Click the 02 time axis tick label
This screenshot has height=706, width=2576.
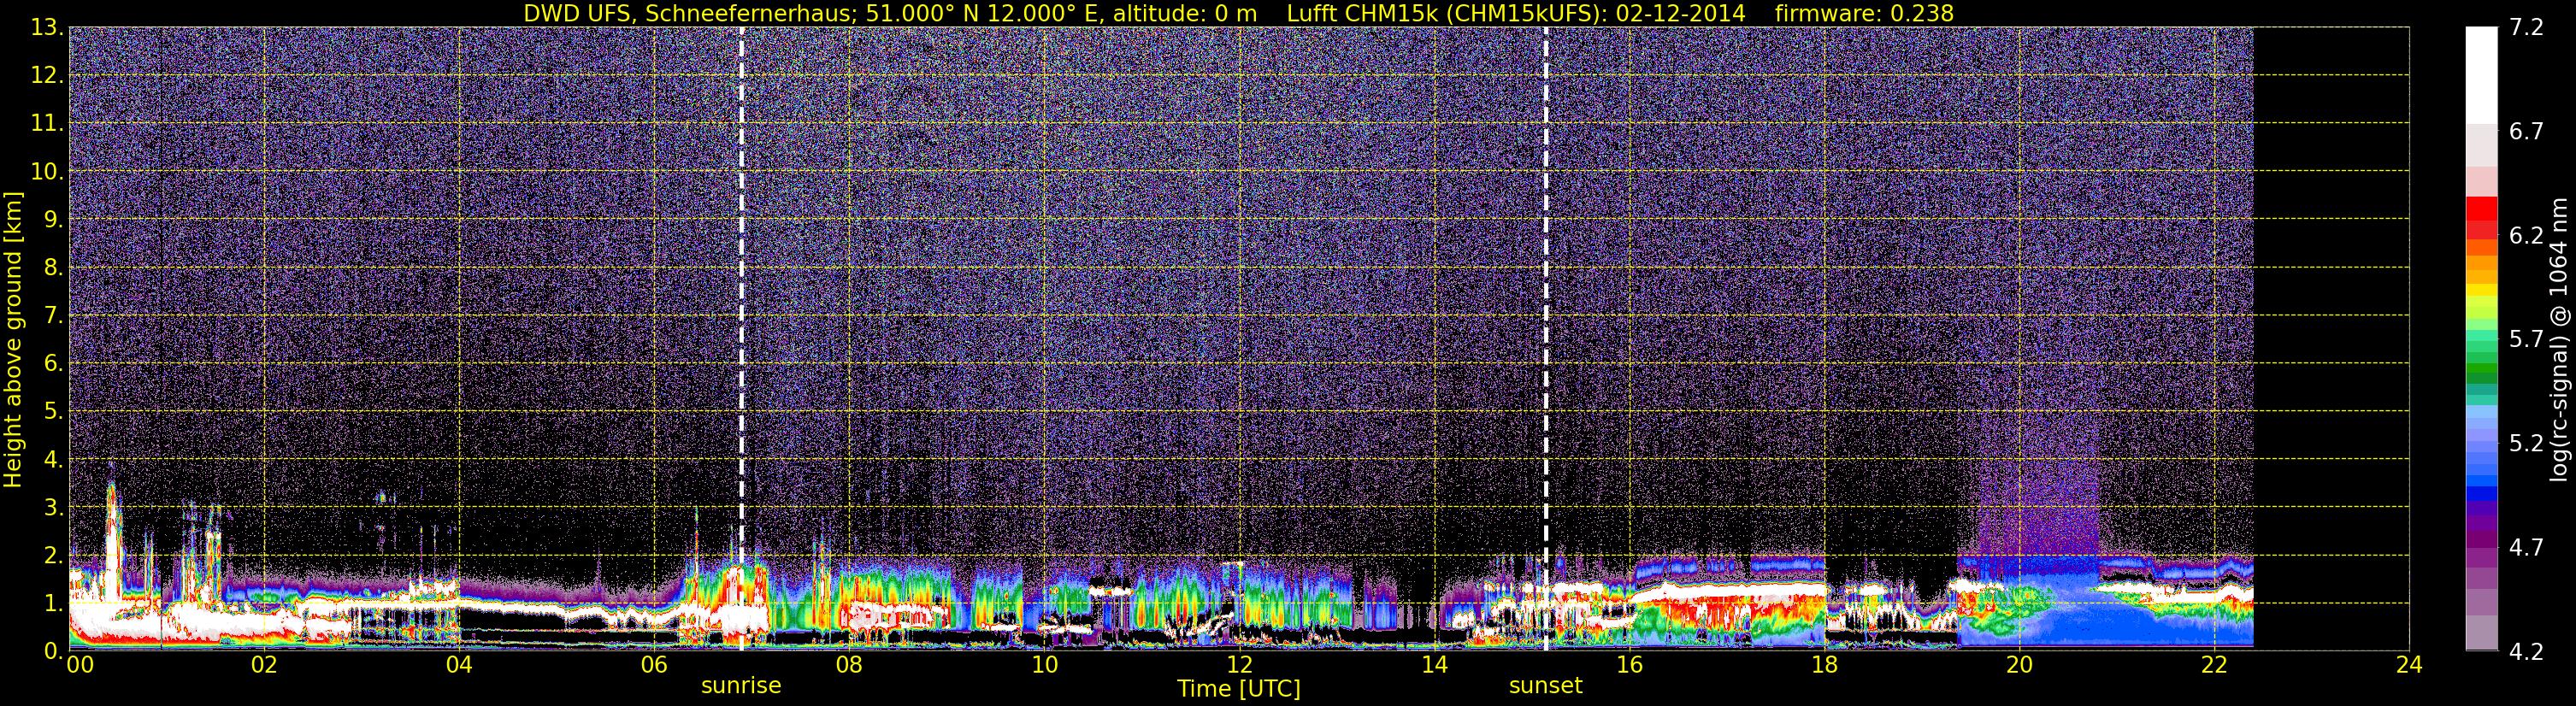click(264, 666)
